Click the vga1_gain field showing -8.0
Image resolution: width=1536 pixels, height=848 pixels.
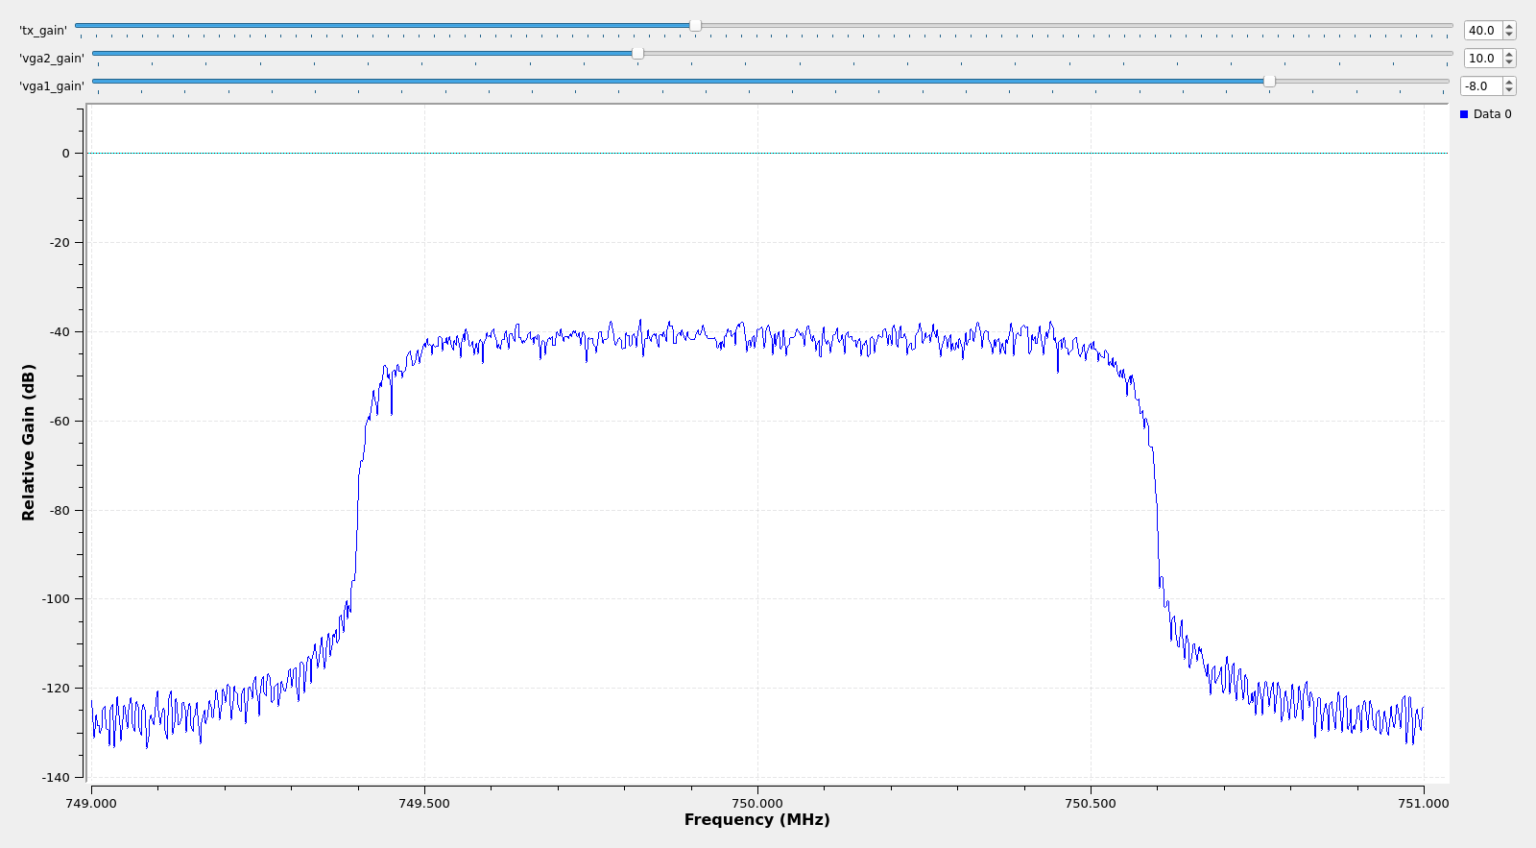[1479, 87]
